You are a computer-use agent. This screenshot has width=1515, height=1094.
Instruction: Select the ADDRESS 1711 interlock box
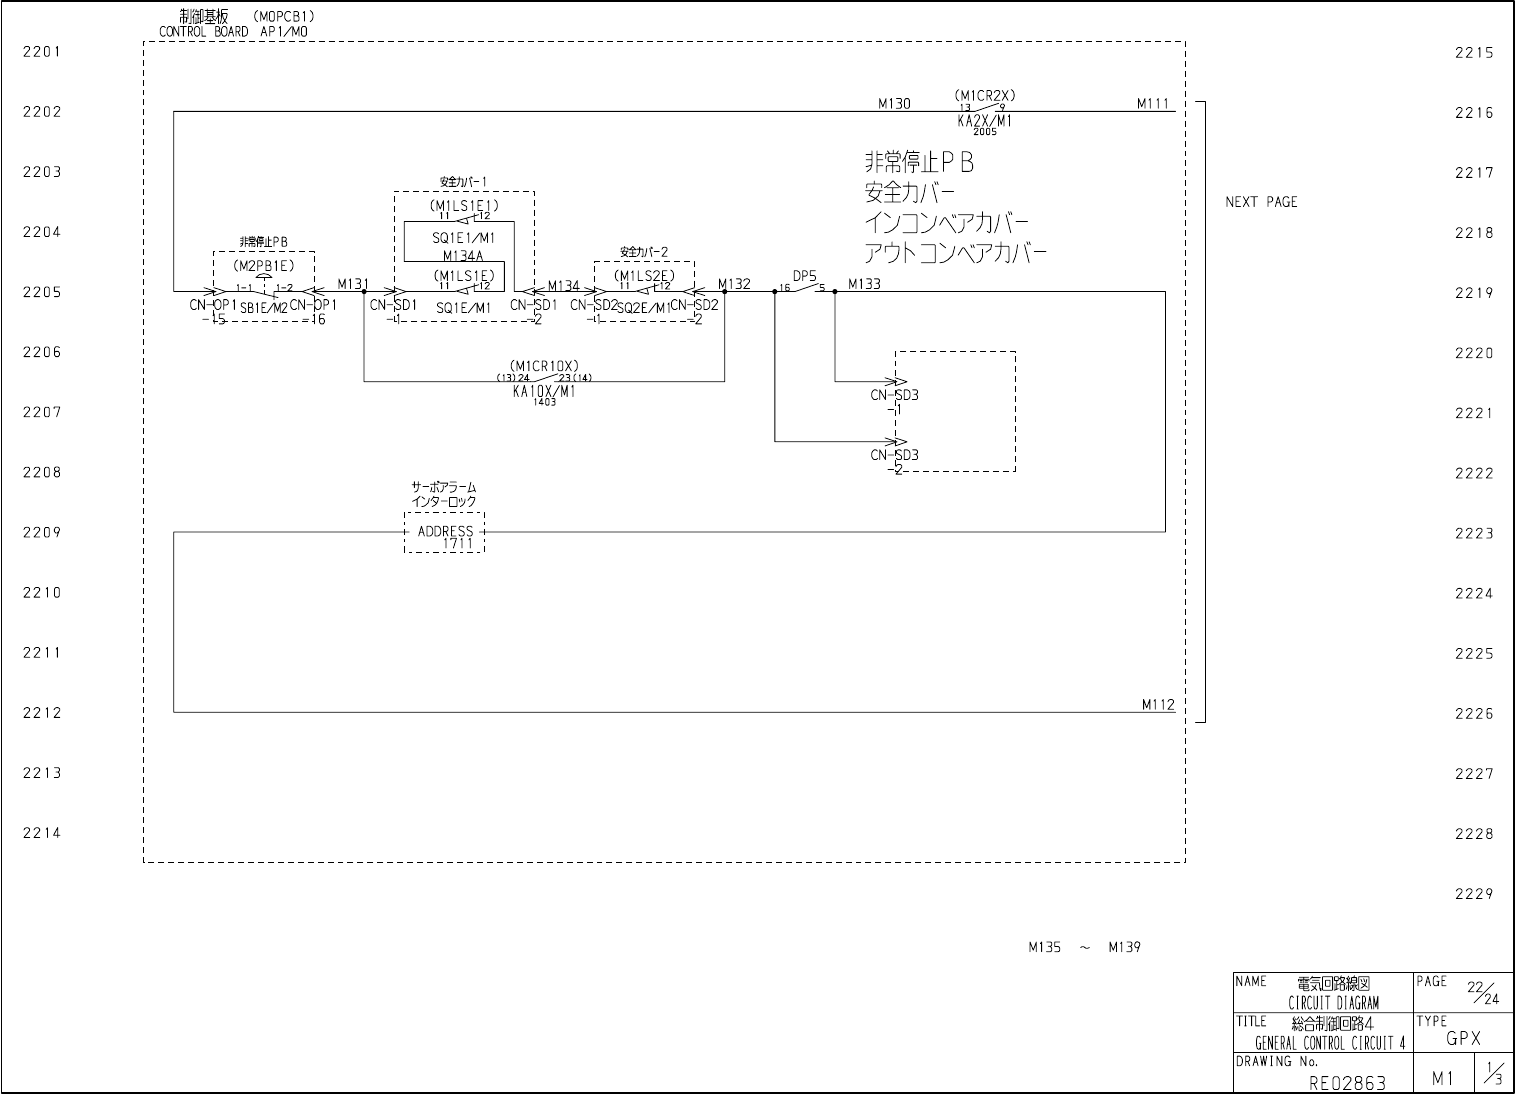[x=444, y=532]
